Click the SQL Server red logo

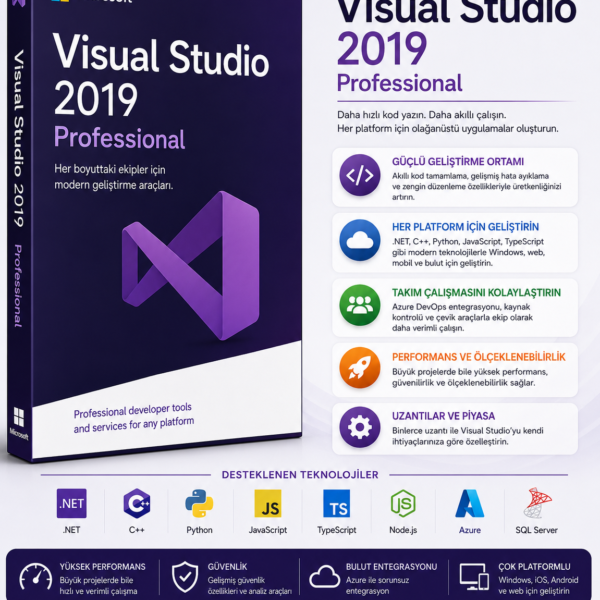[536, 502]
